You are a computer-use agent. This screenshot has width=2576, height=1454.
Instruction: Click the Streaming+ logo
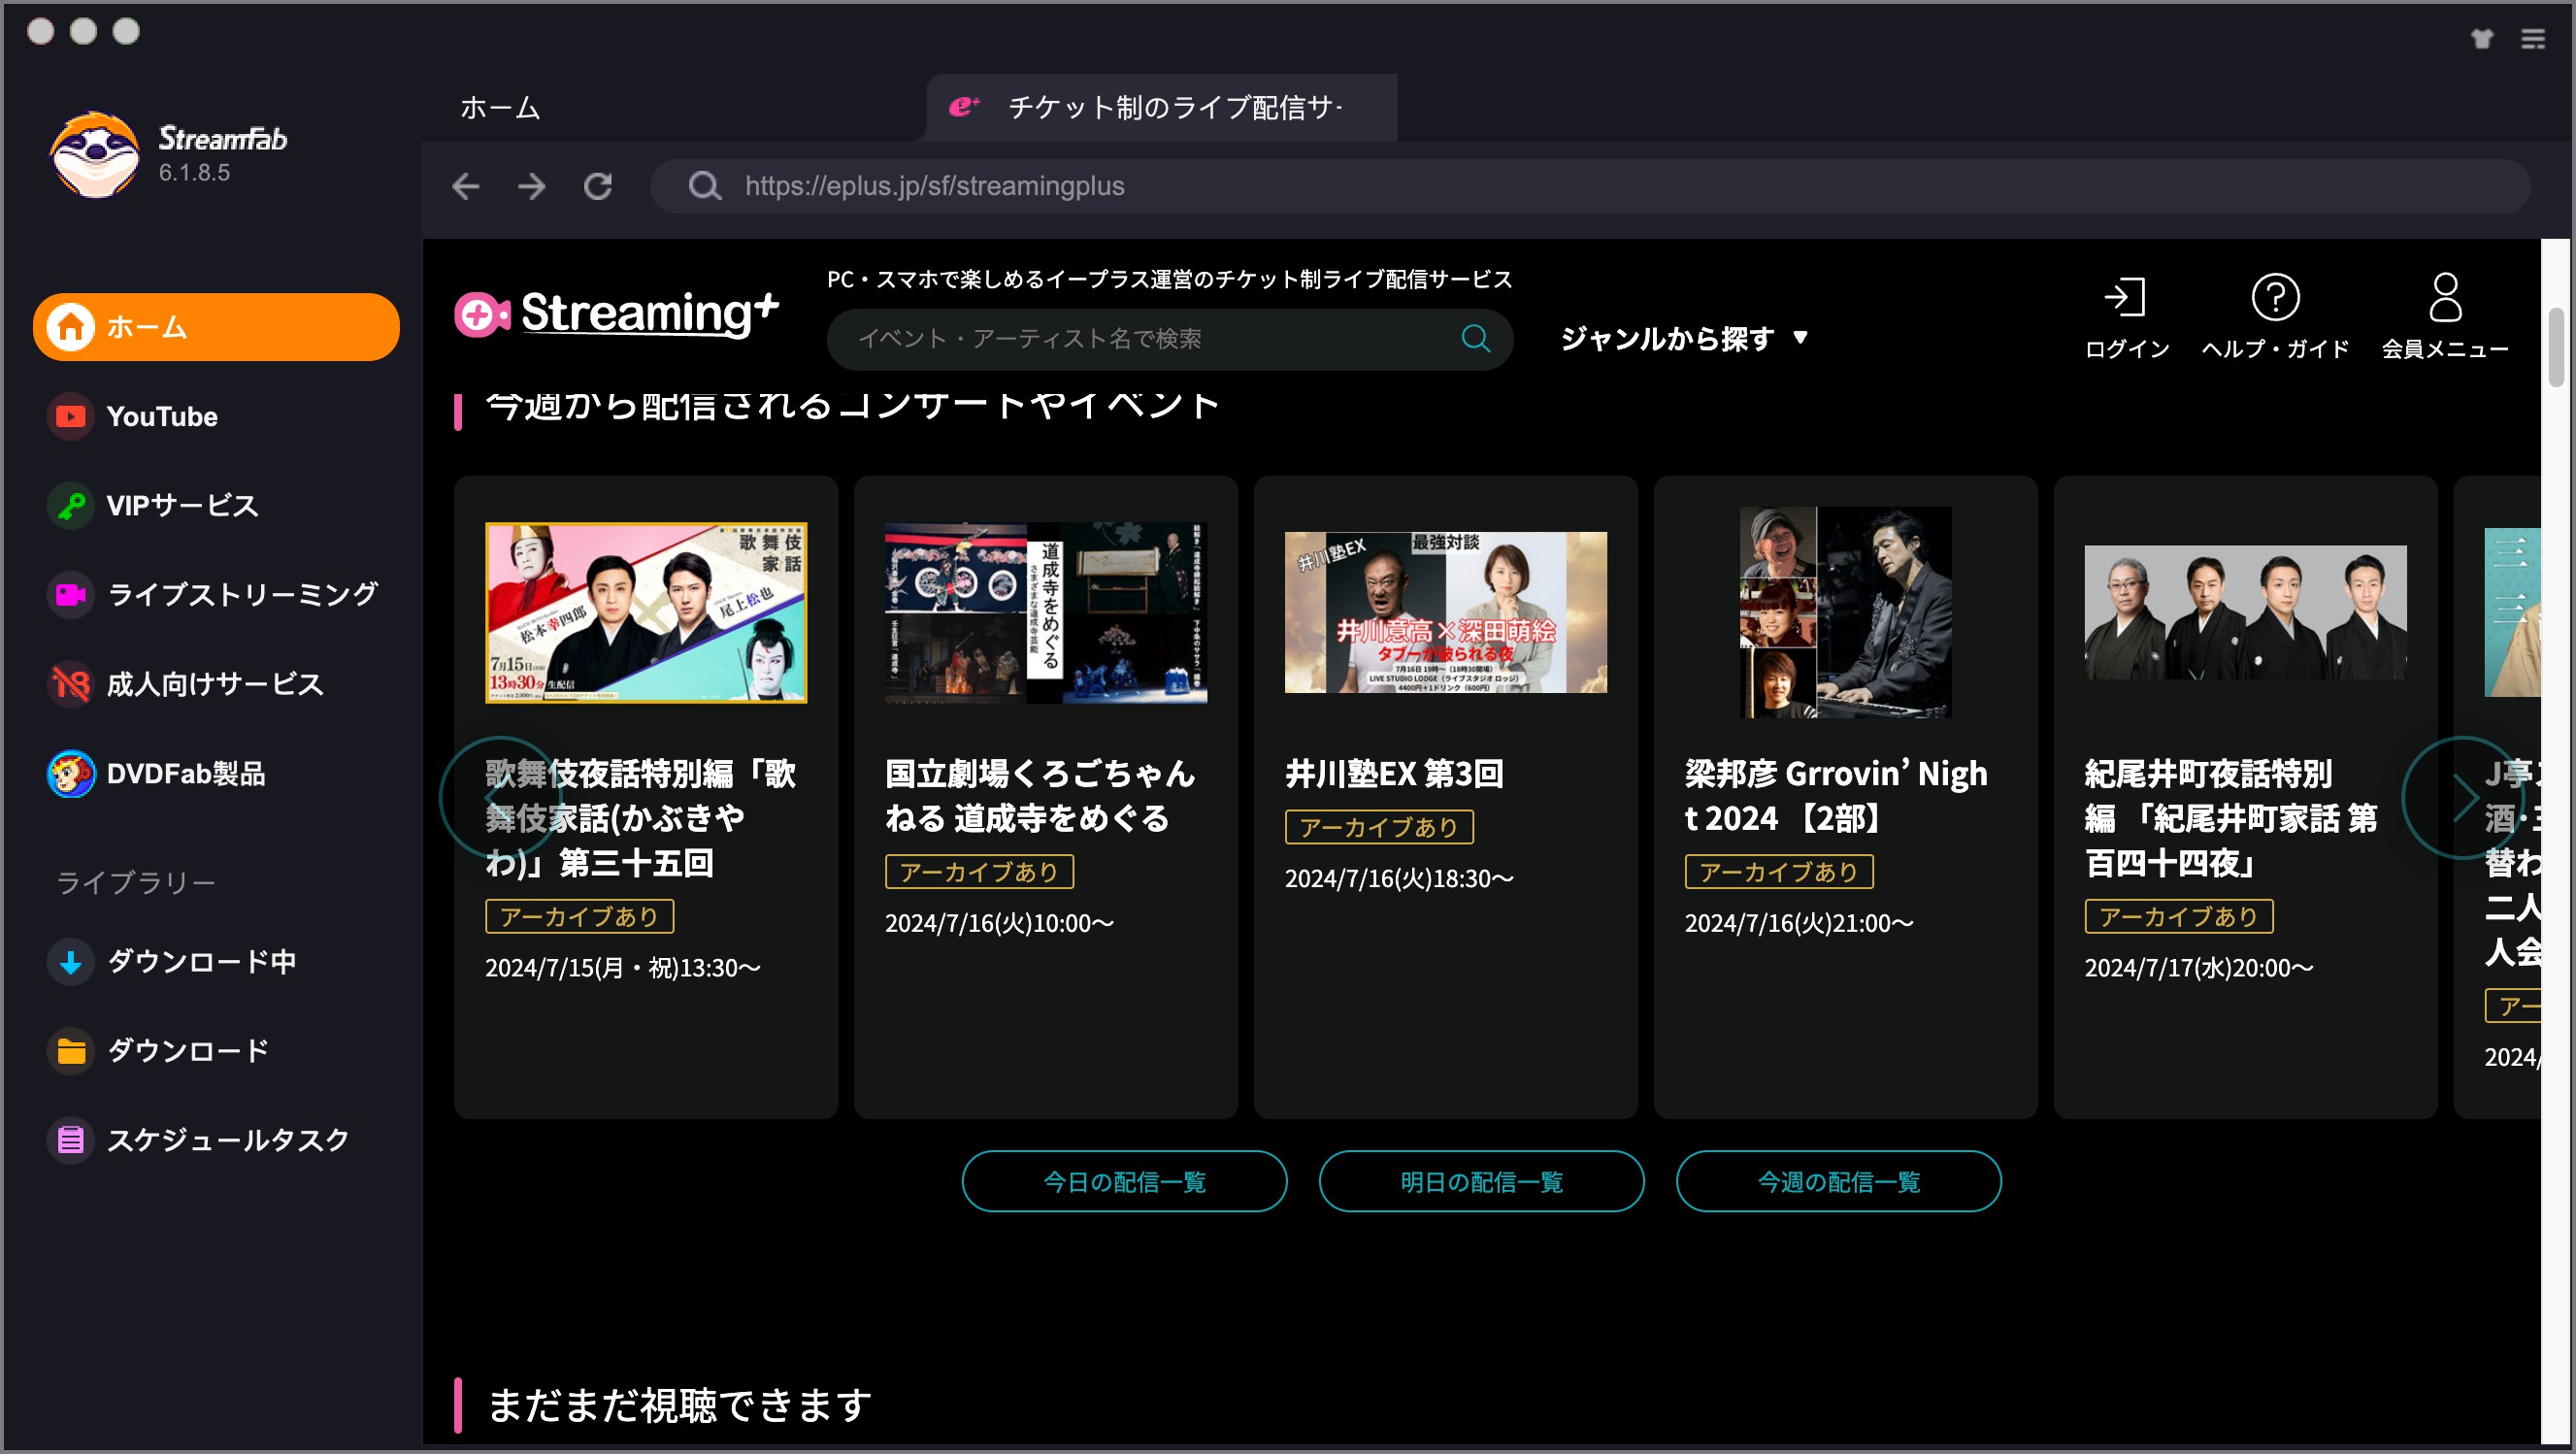click(616, 314)
